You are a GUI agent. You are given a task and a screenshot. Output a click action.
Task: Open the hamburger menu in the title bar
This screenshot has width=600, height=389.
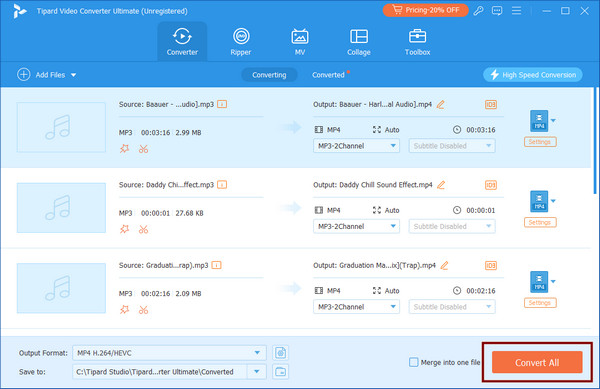(x=516, y=11)
